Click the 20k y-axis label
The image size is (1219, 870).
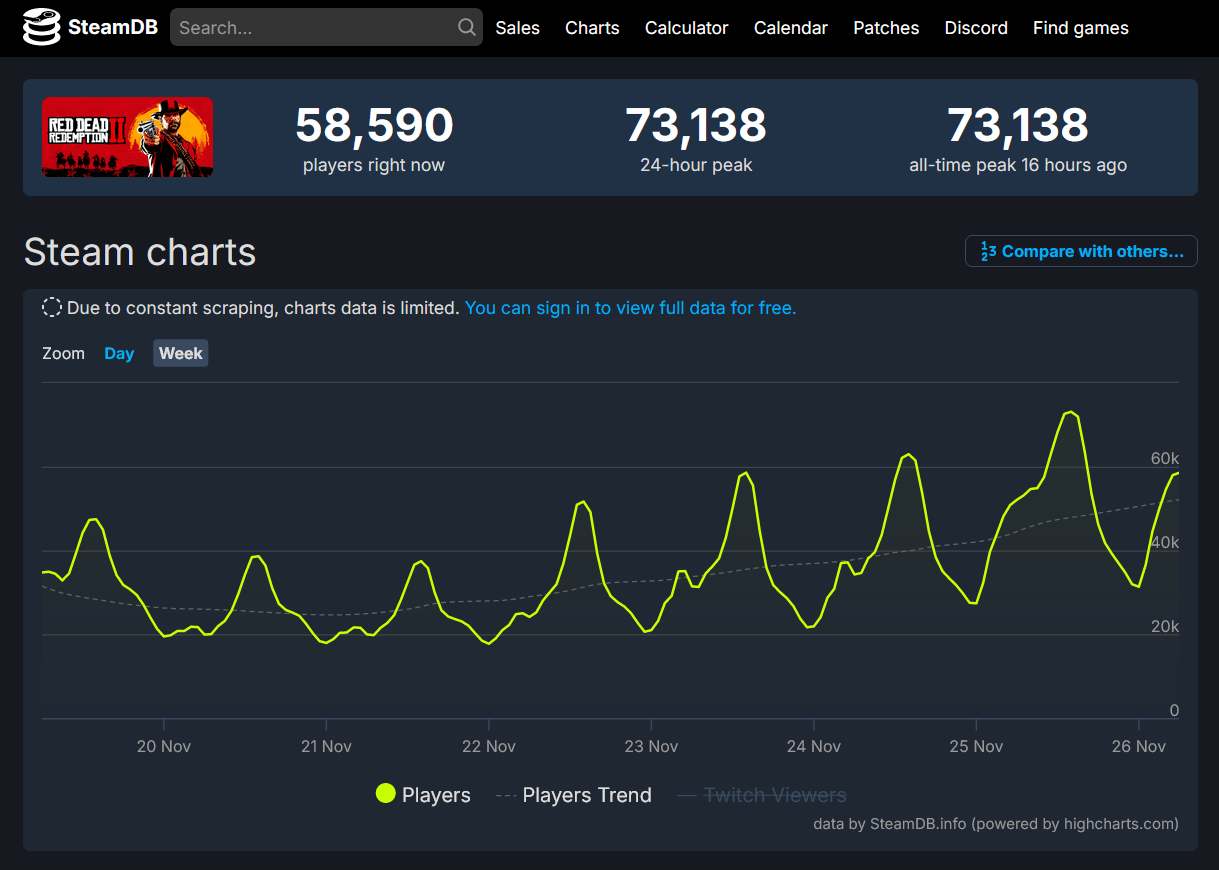pos(1165,626)
